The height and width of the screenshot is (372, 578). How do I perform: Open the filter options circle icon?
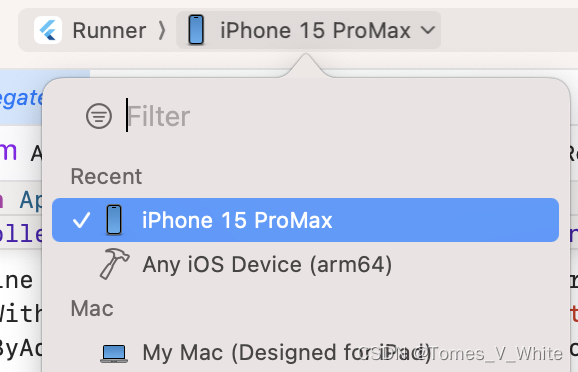pos(99,116)
